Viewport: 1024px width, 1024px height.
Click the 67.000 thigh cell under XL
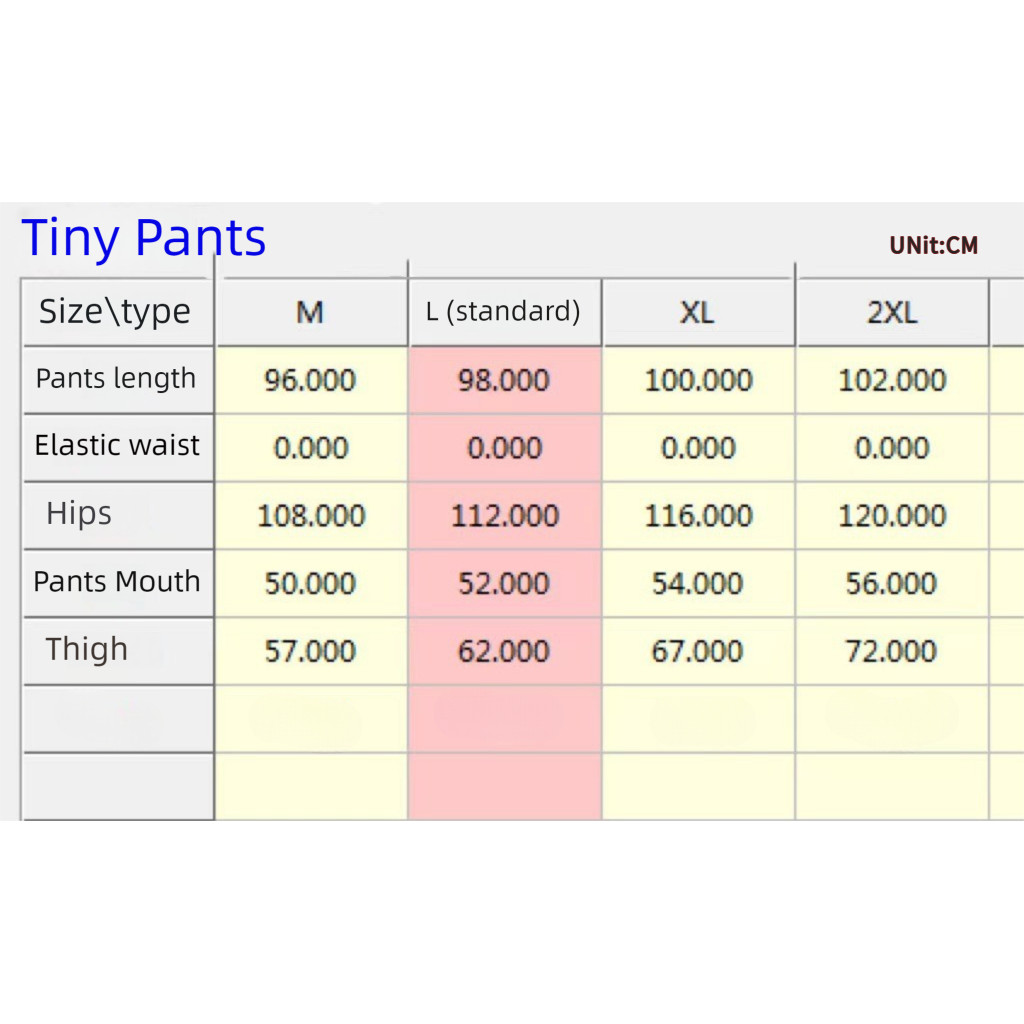698,652
